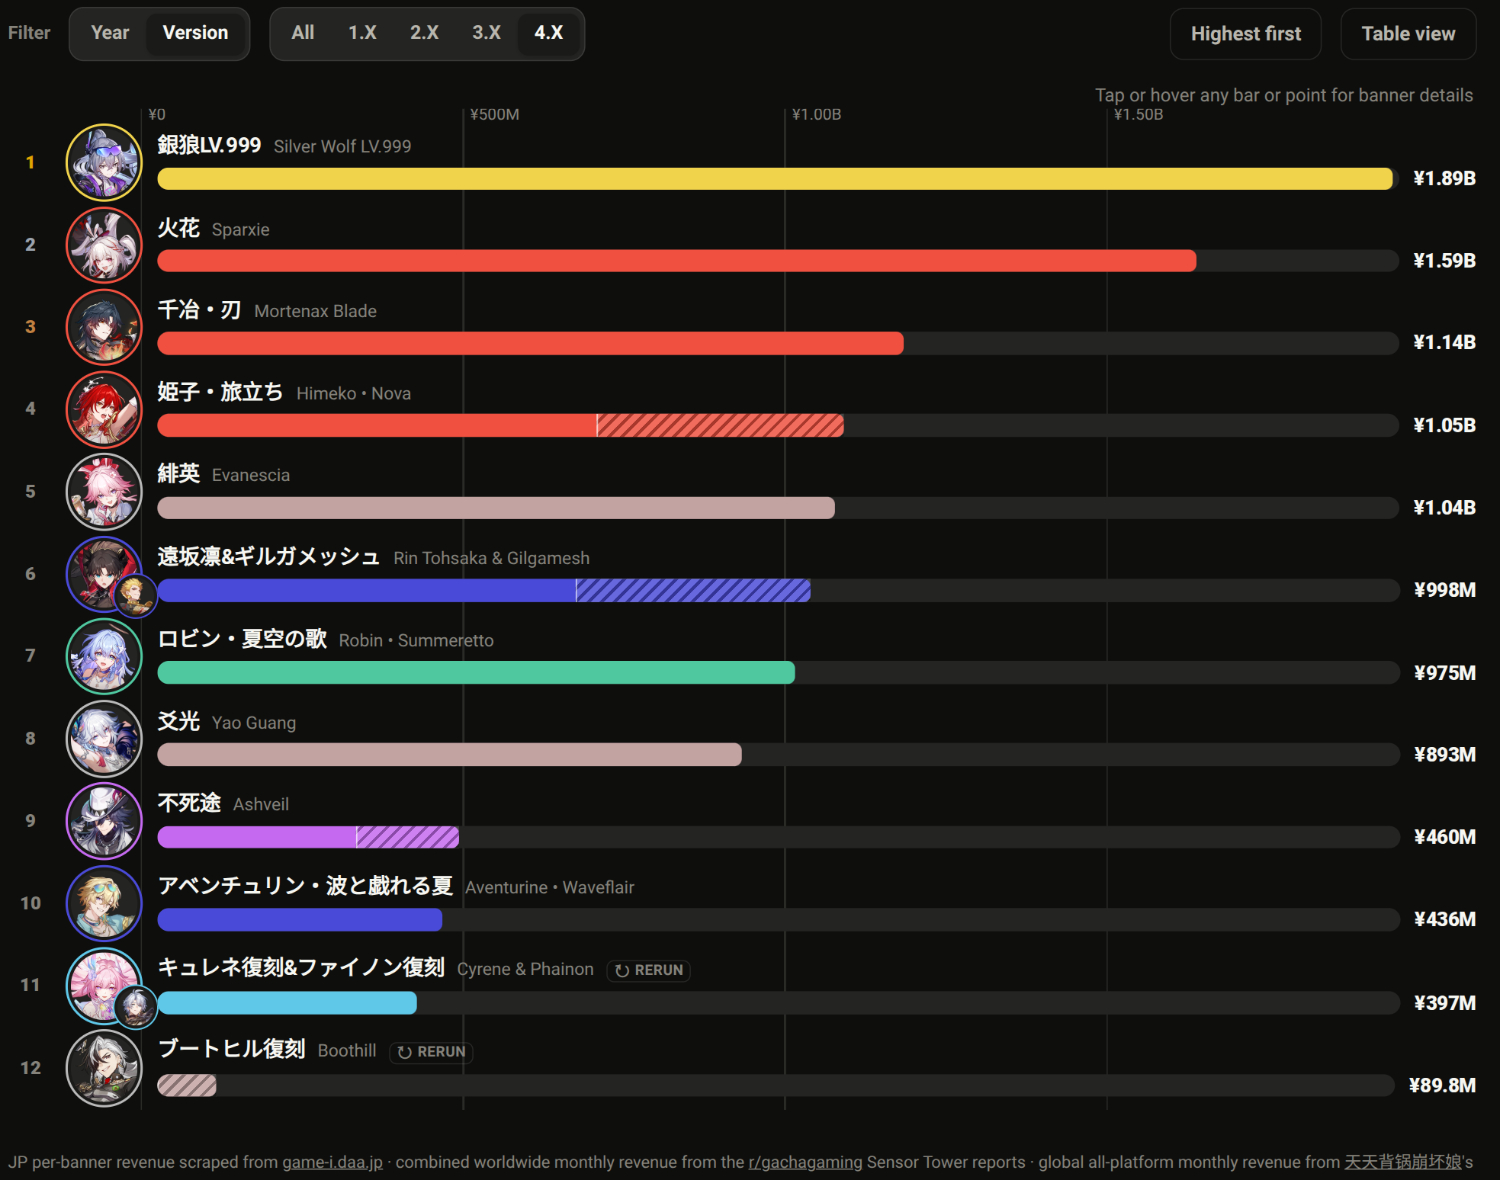Click the Sparxie character avatar
This screenshot has width=1500, height=1180.
tap(104, 245)
